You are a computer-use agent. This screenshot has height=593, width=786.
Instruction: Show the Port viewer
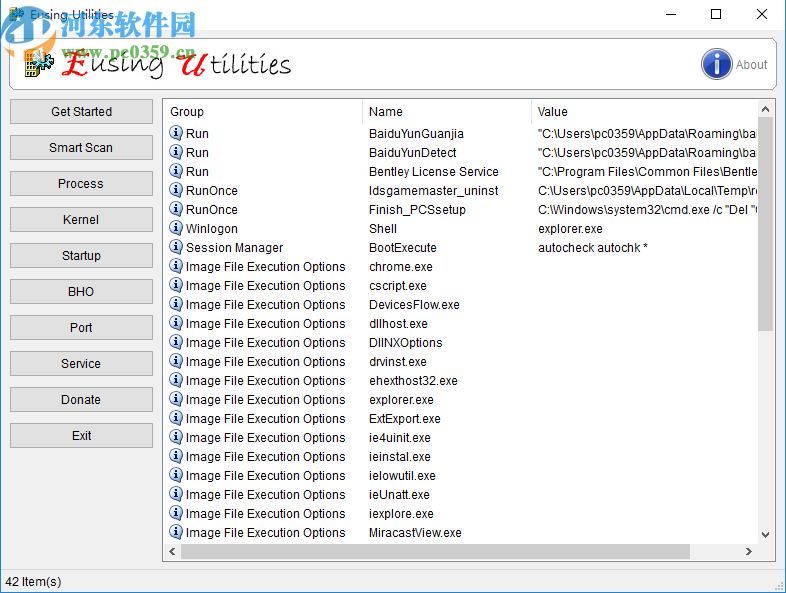click(81, 327)
